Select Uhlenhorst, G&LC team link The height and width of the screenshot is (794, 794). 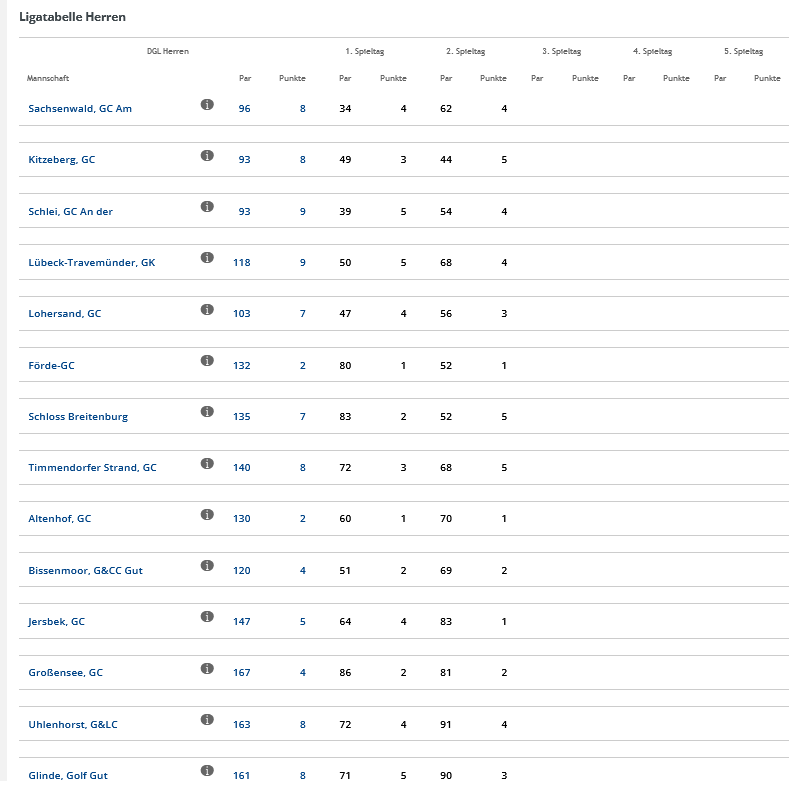click(73, 724)
